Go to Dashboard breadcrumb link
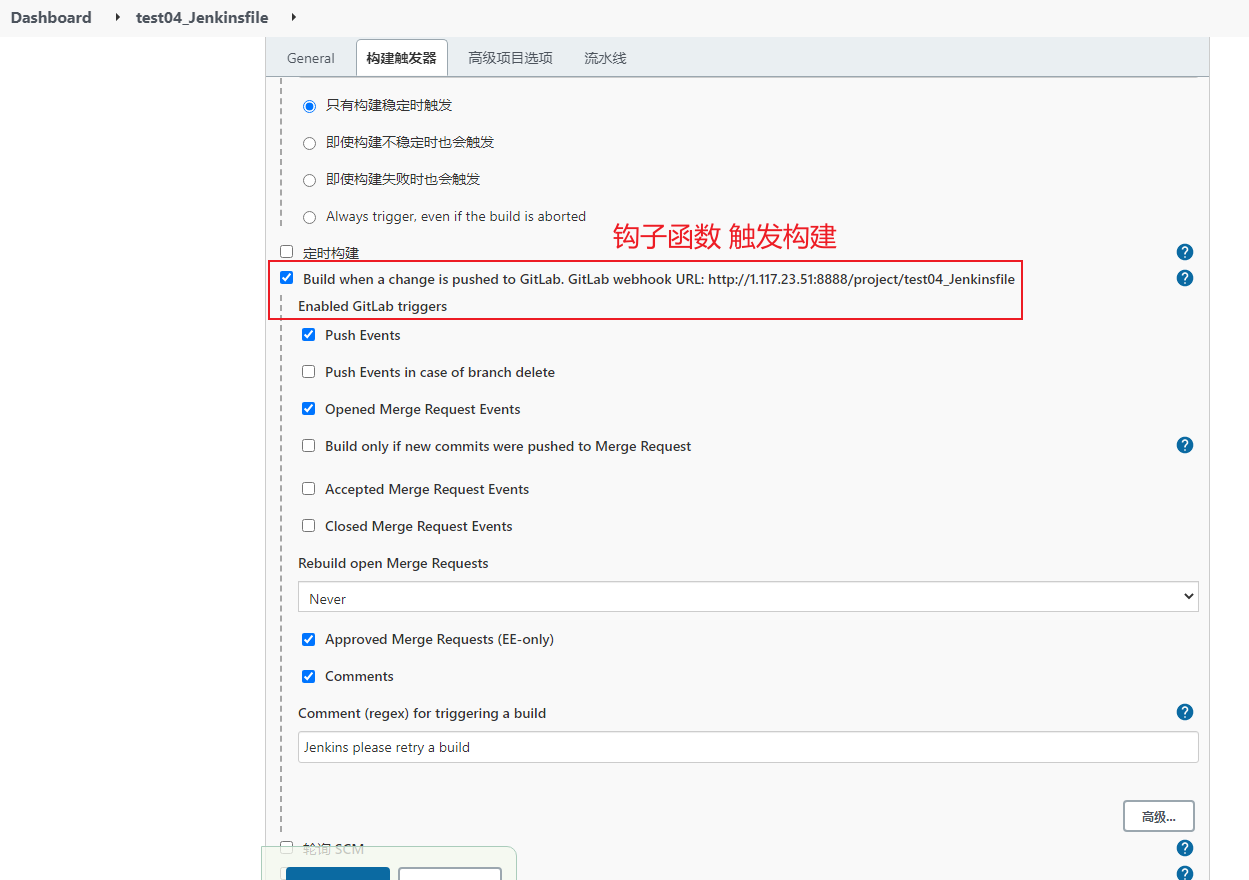The image size is (1249, 880). point(51,17)
